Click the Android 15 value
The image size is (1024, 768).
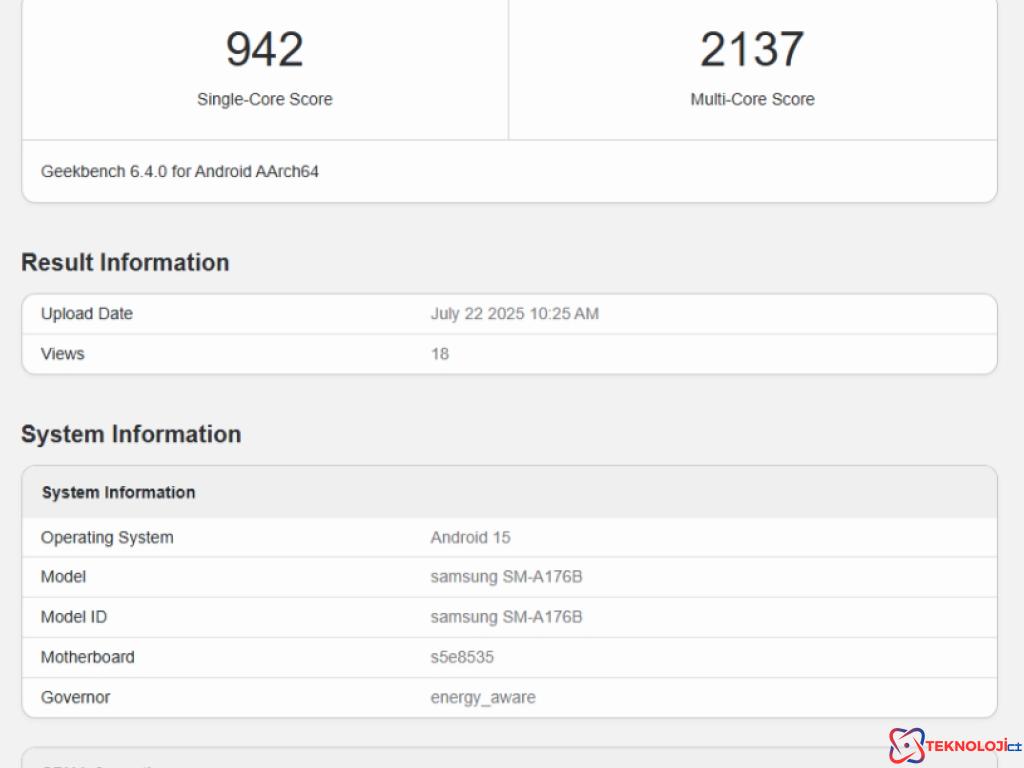[x=470, y=537]
